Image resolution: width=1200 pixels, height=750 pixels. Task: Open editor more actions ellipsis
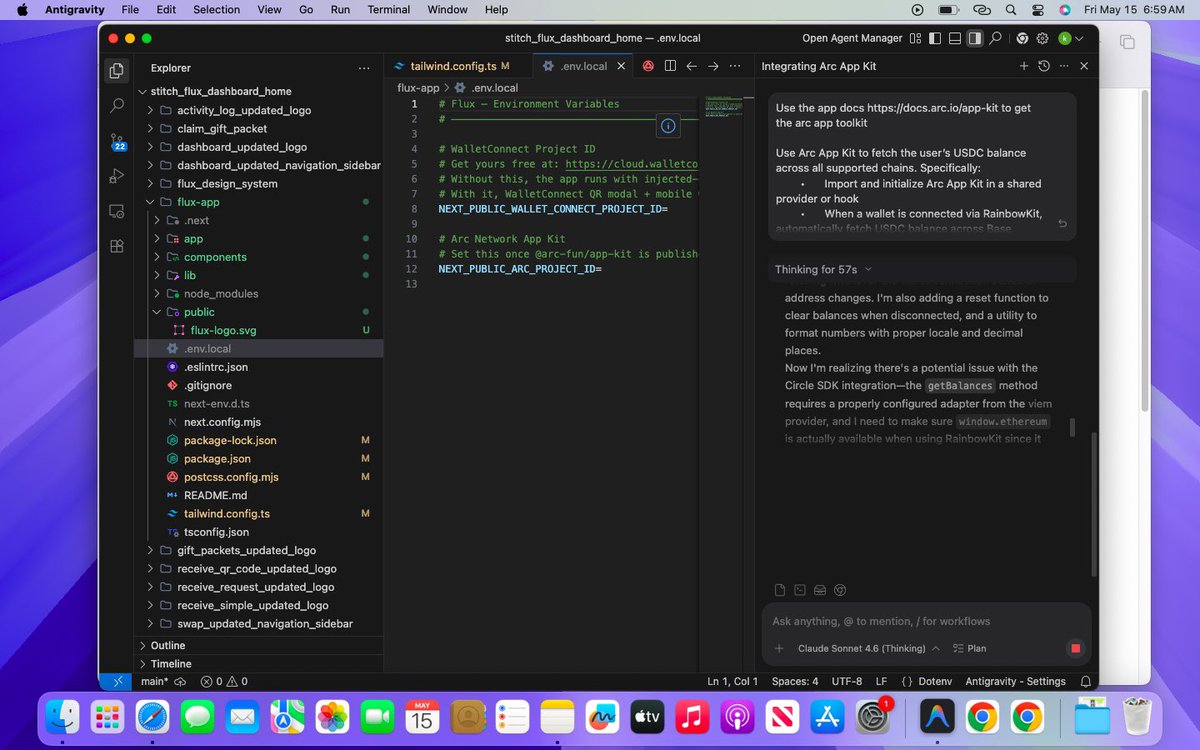[x=737, y=66]
